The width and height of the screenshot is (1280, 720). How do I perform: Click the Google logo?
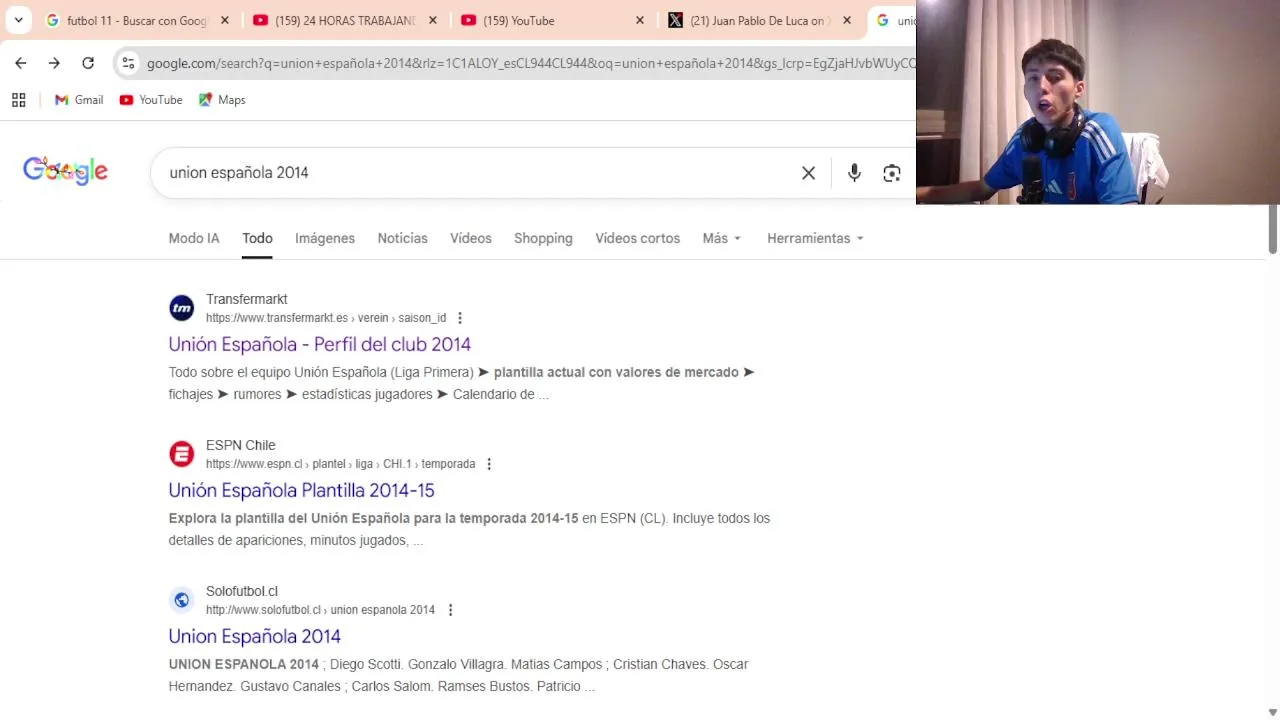click(x=65, y=171)
